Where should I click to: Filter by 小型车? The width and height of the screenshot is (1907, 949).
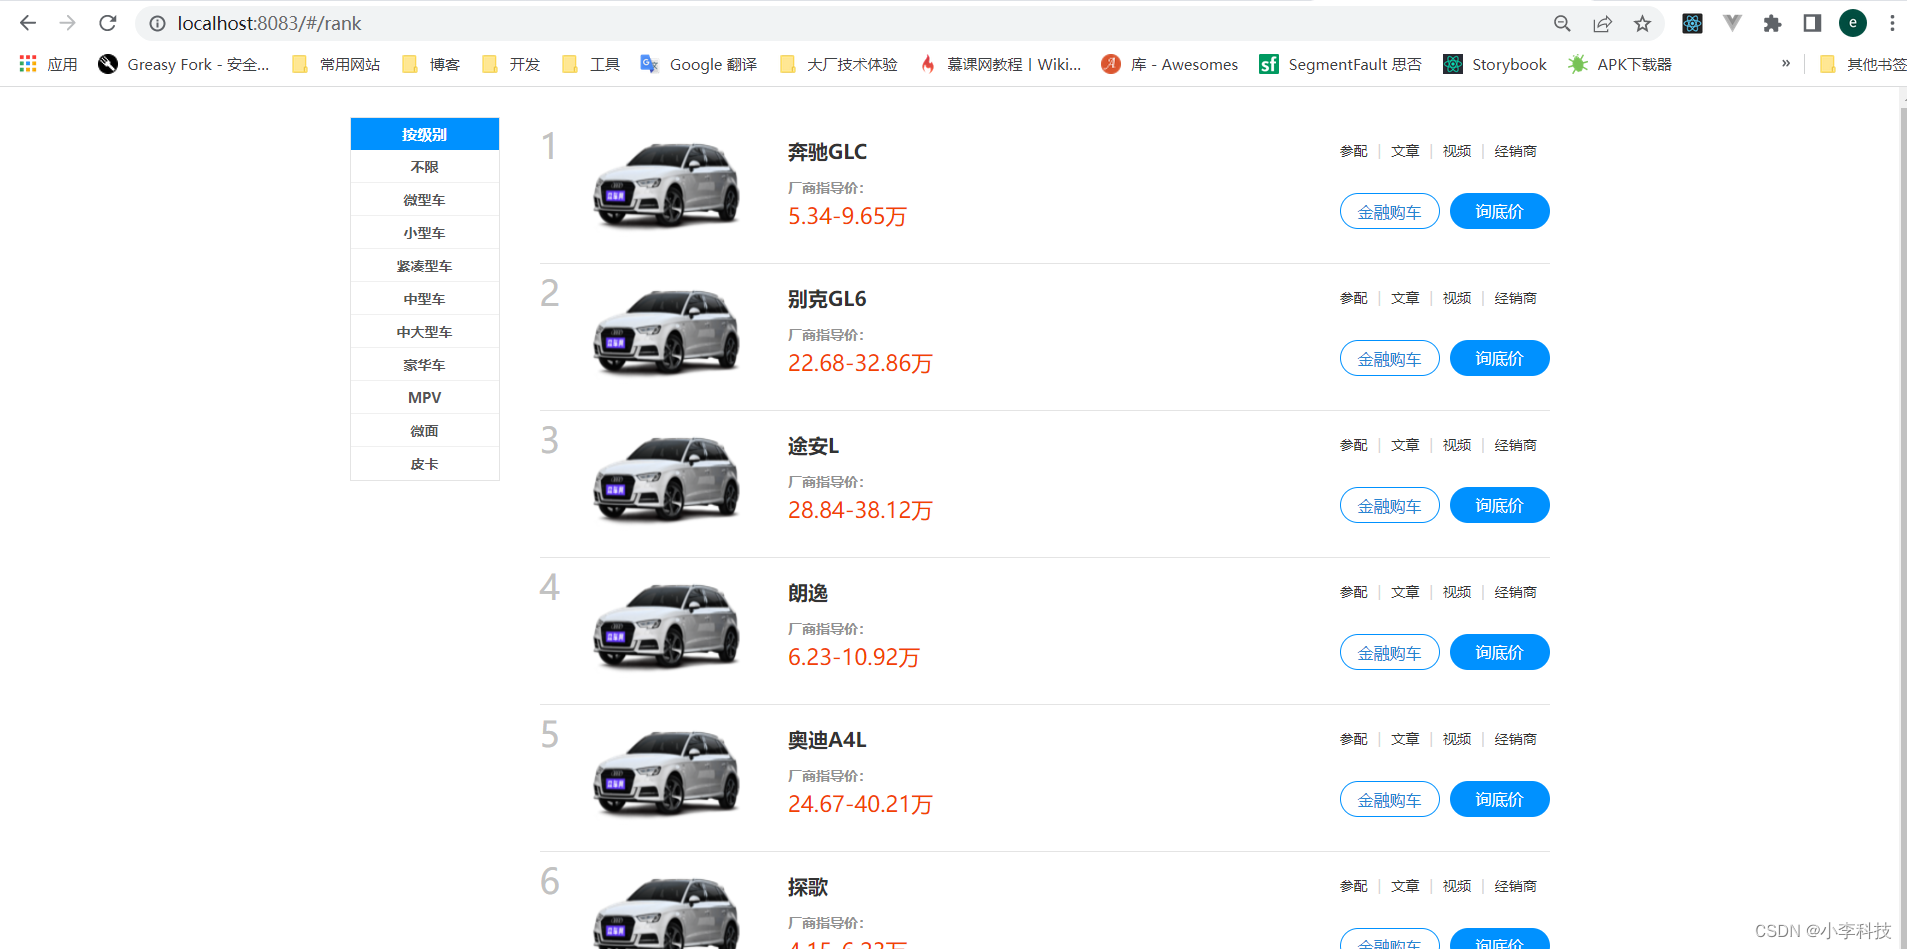pyautogui.click(x=425, y=233)
